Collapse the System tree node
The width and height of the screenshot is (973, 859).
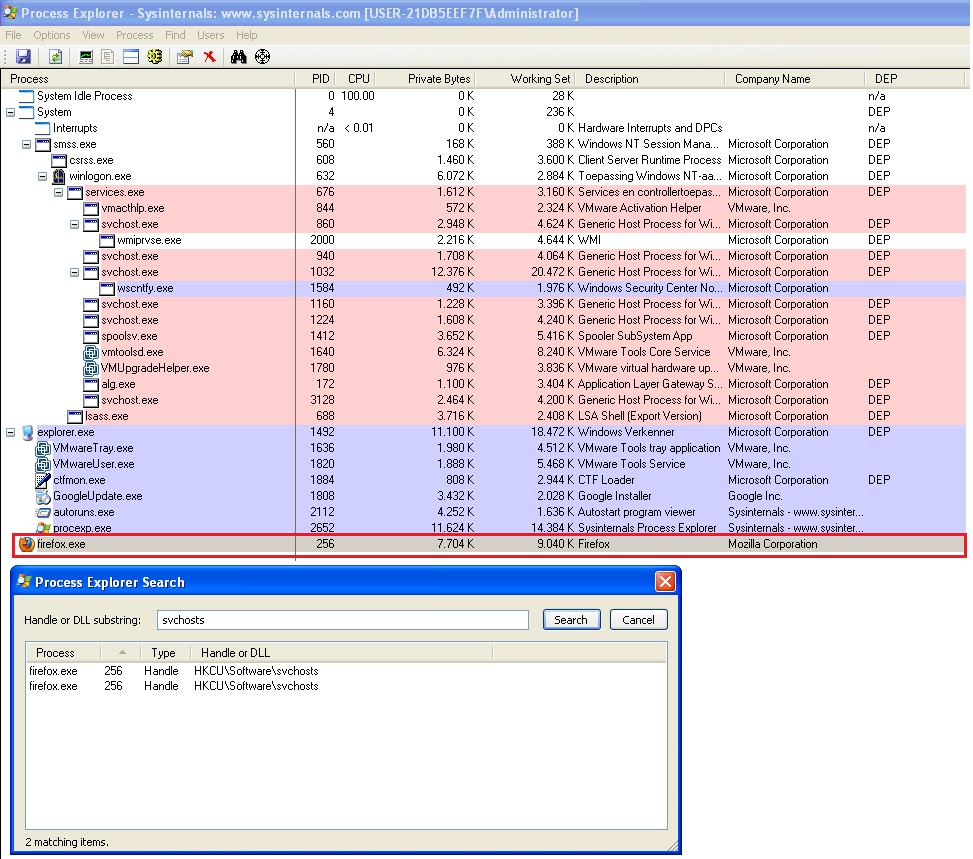(x=11, y=112)
